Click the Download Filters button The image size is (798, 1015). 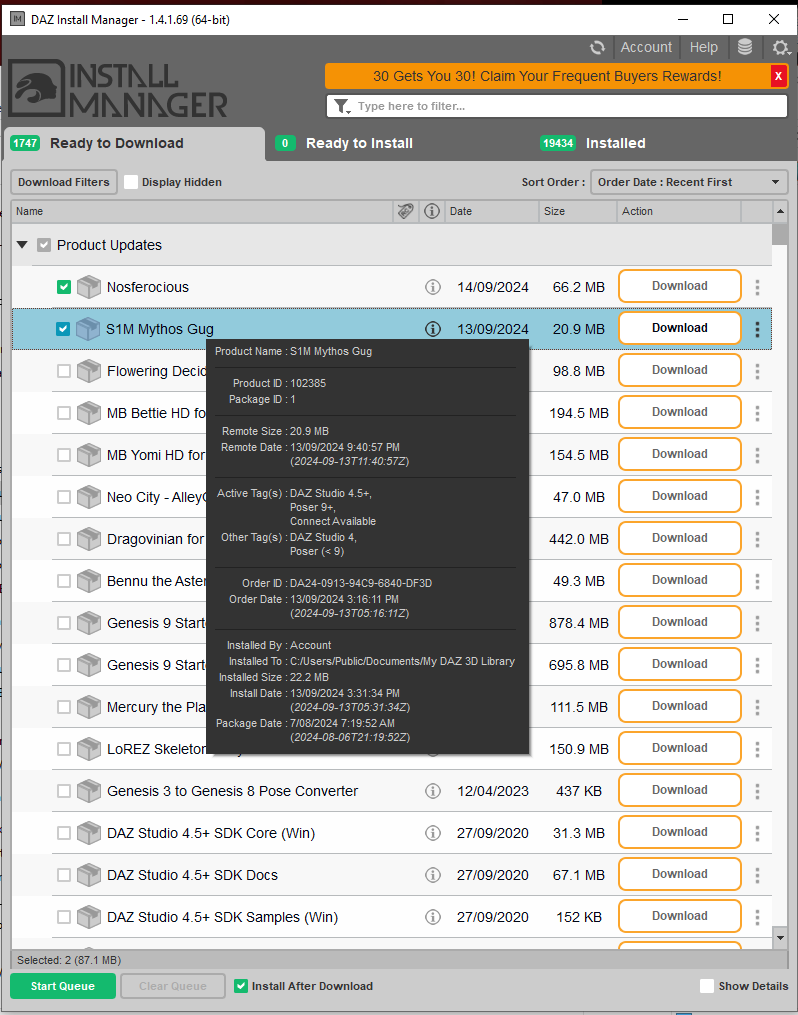tap(63, 182)
